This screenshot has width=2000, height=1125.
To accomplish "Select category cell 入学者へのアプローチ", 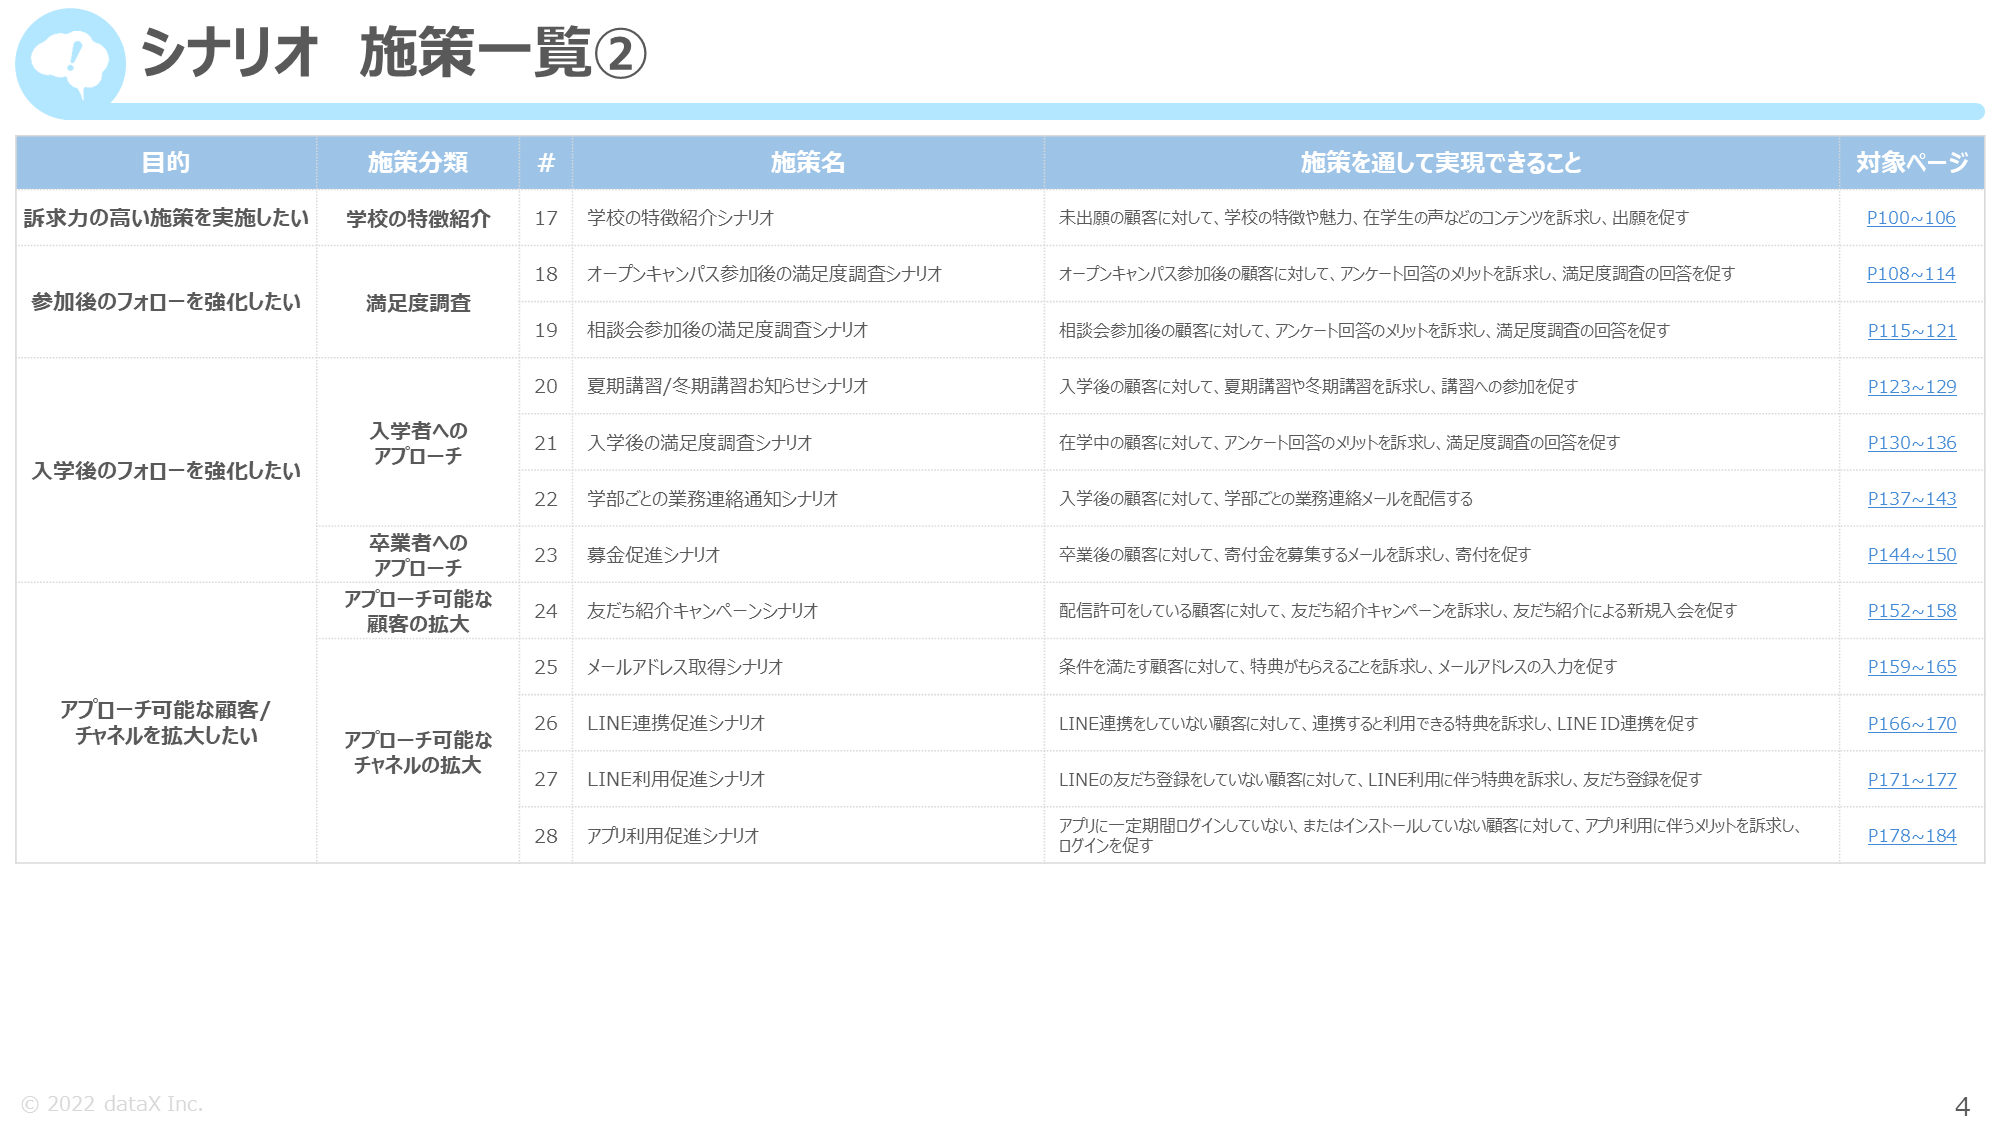I will [x=418, y=443].
